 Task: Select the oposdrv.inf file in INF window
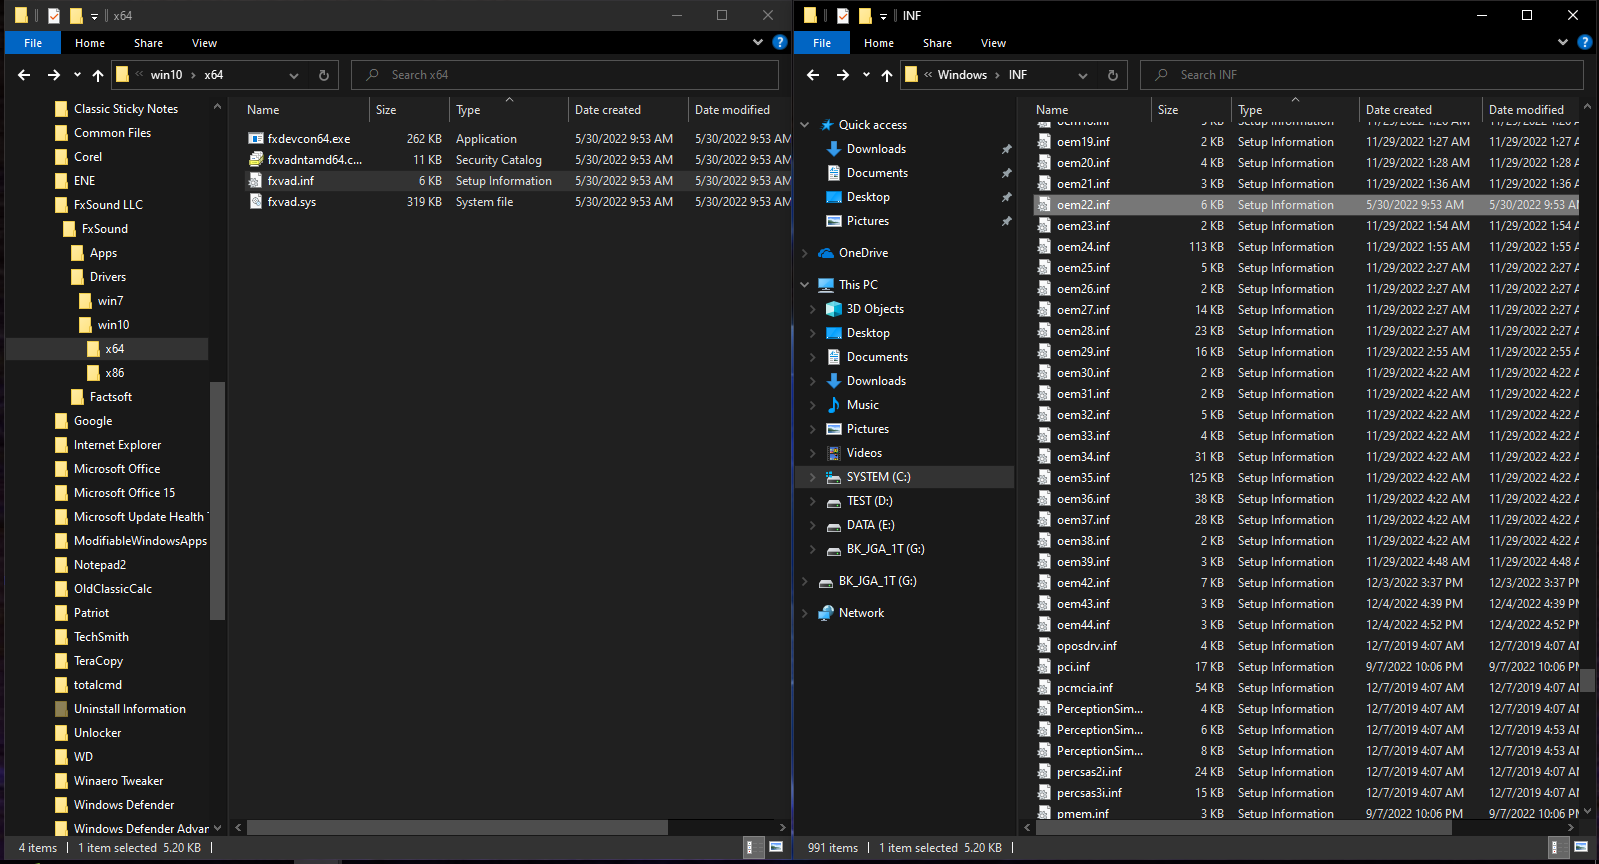click(1306, 646)
